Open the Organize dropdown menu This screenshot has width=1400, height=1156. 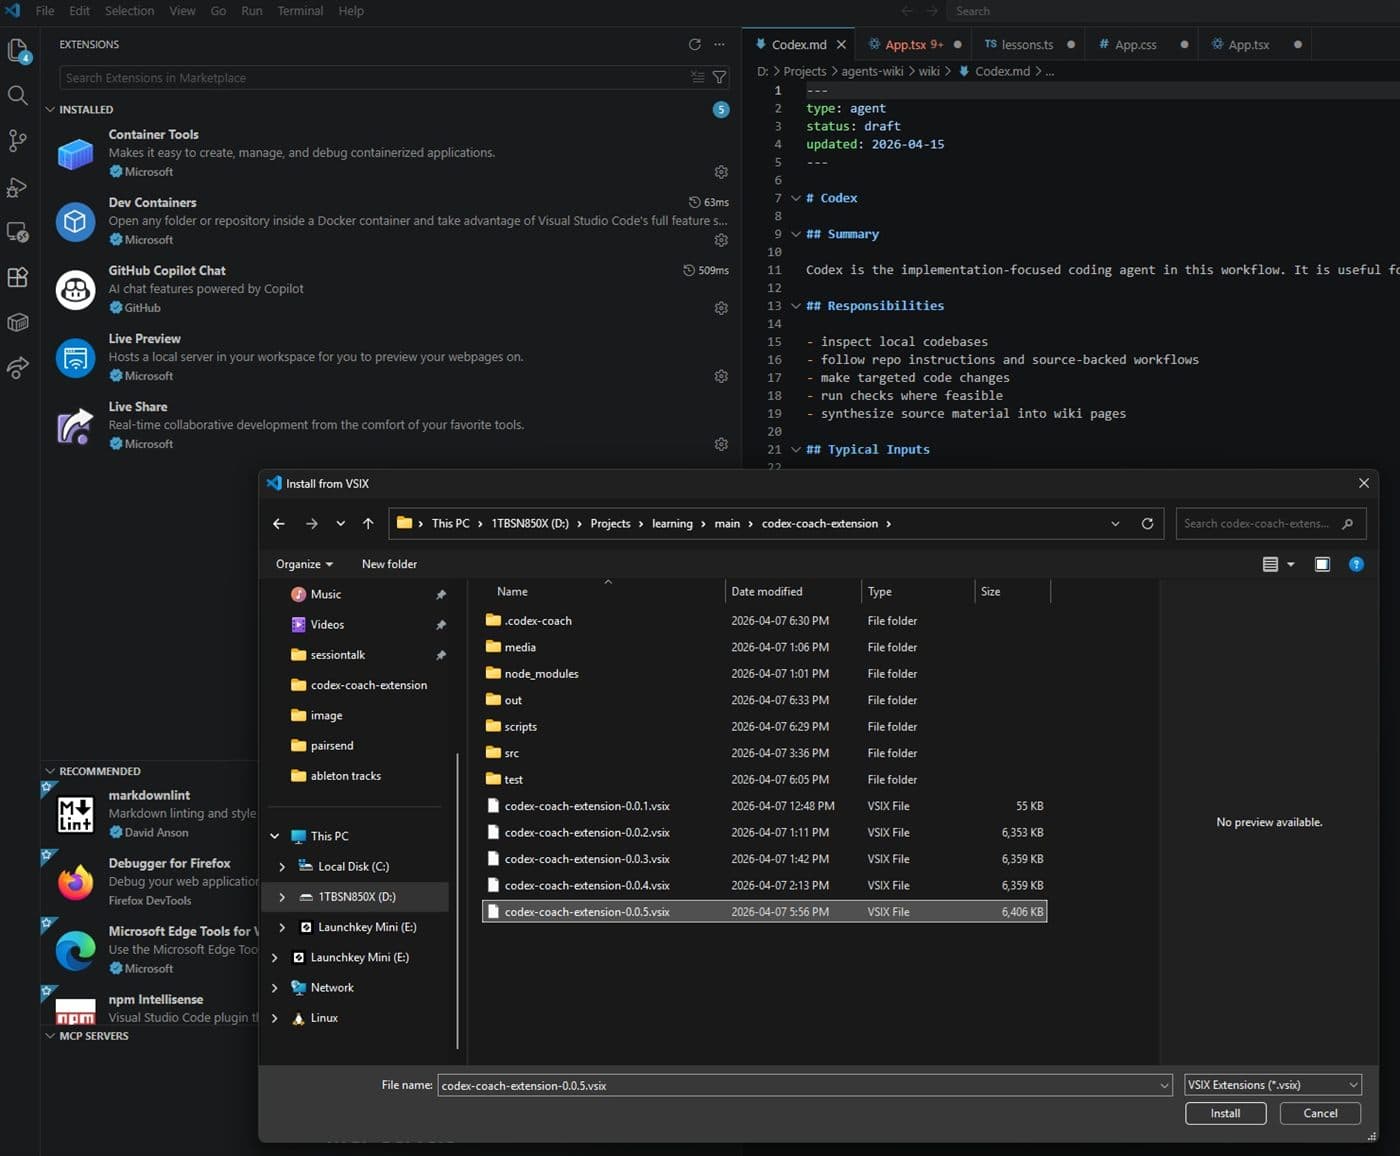[x=304, y=564]
